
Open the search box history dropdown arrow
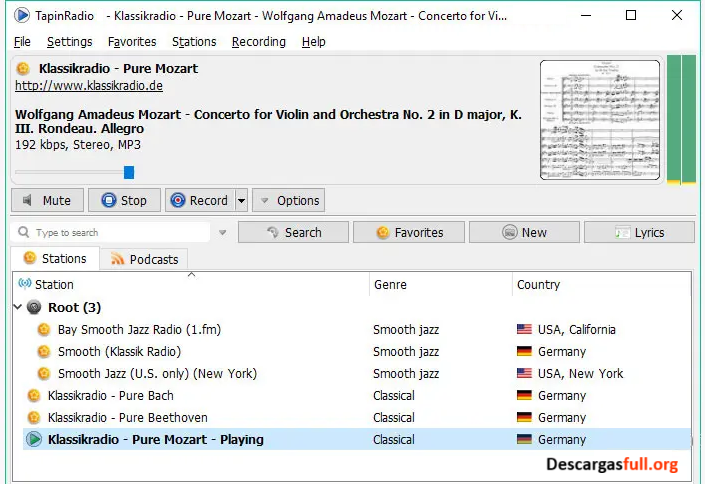tap(223, 233)
